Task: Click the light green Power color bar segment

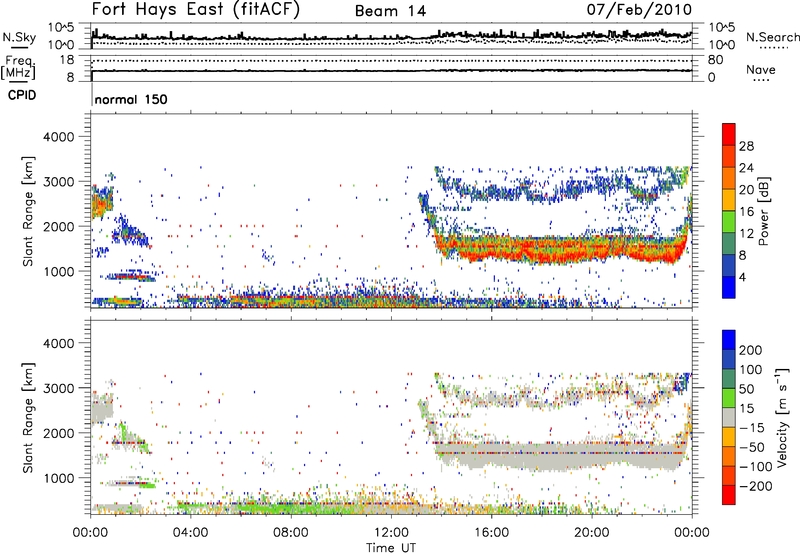Action: [729, 221]
